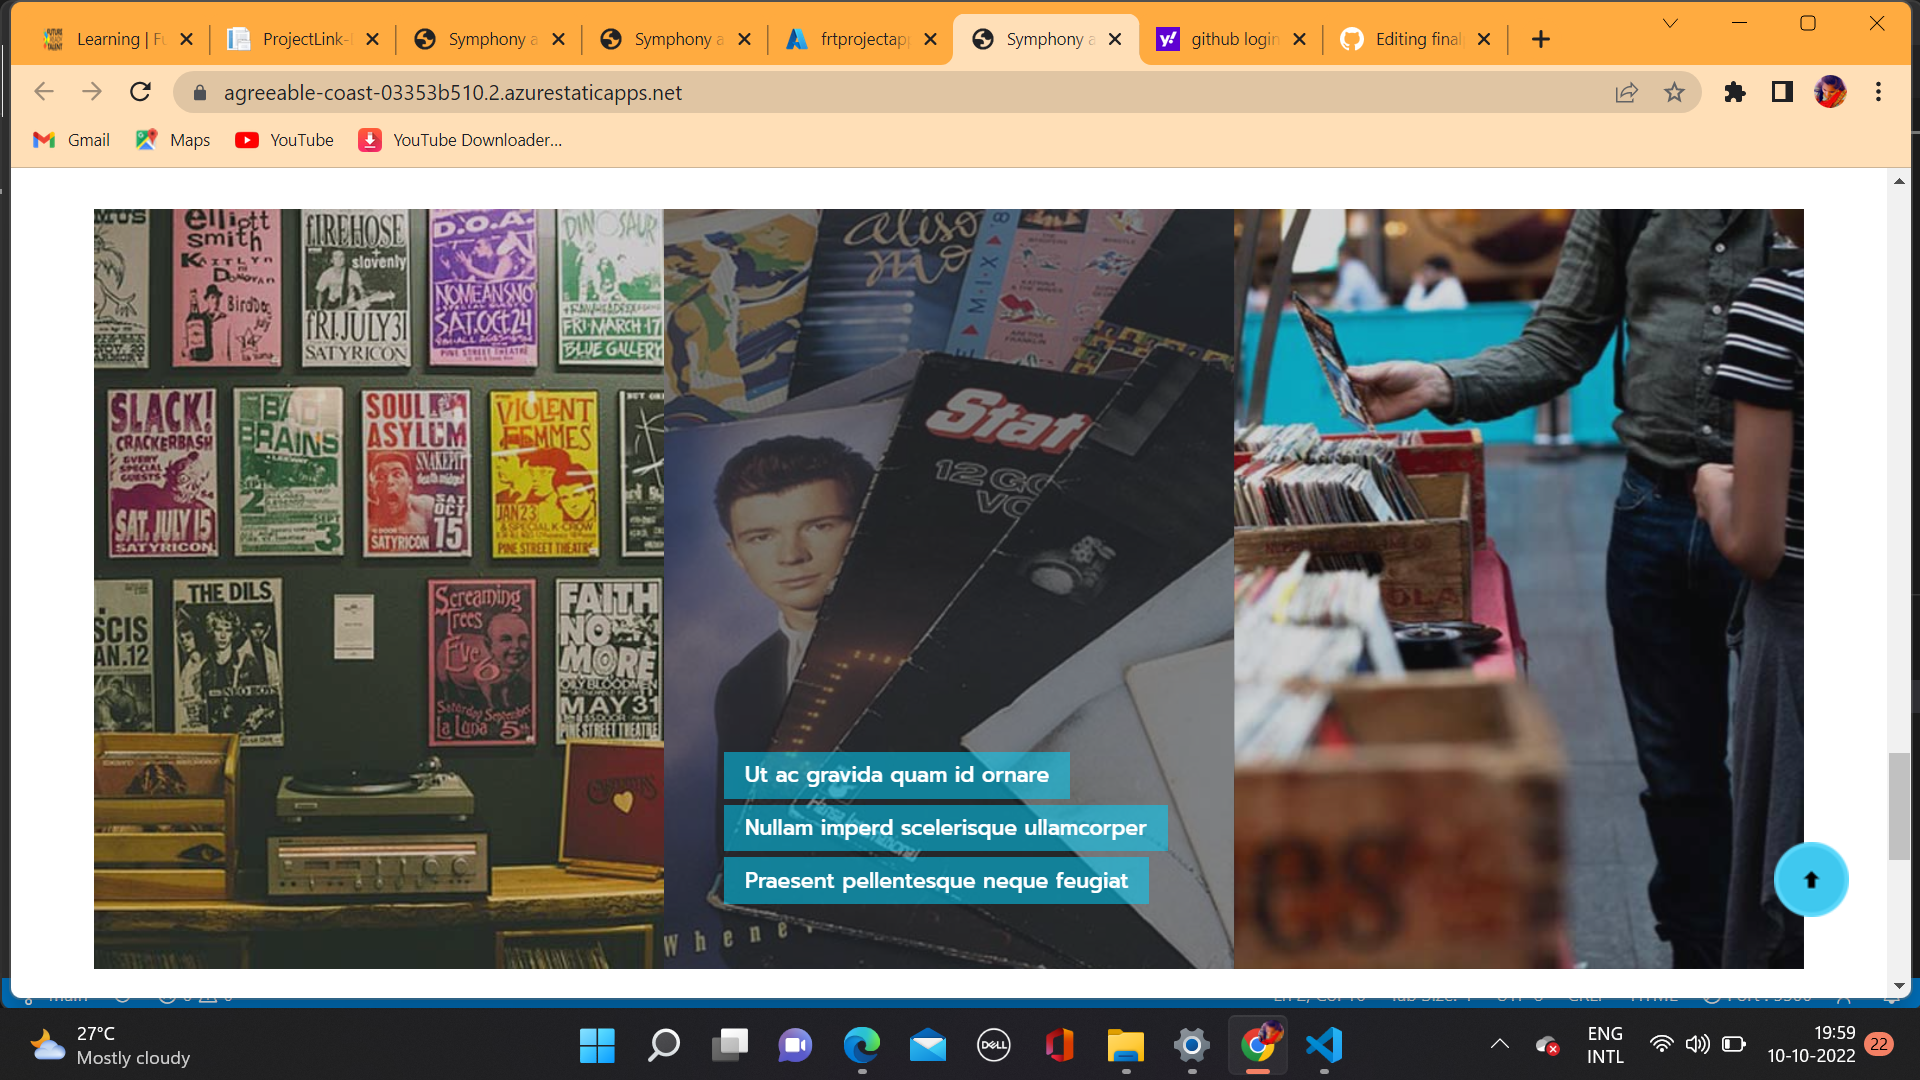Click 'Praesent pellentesque neque feugiat' caption
Image resolution: width=1920 pixels, height=1080 pixels.
[x=936, y=881]
